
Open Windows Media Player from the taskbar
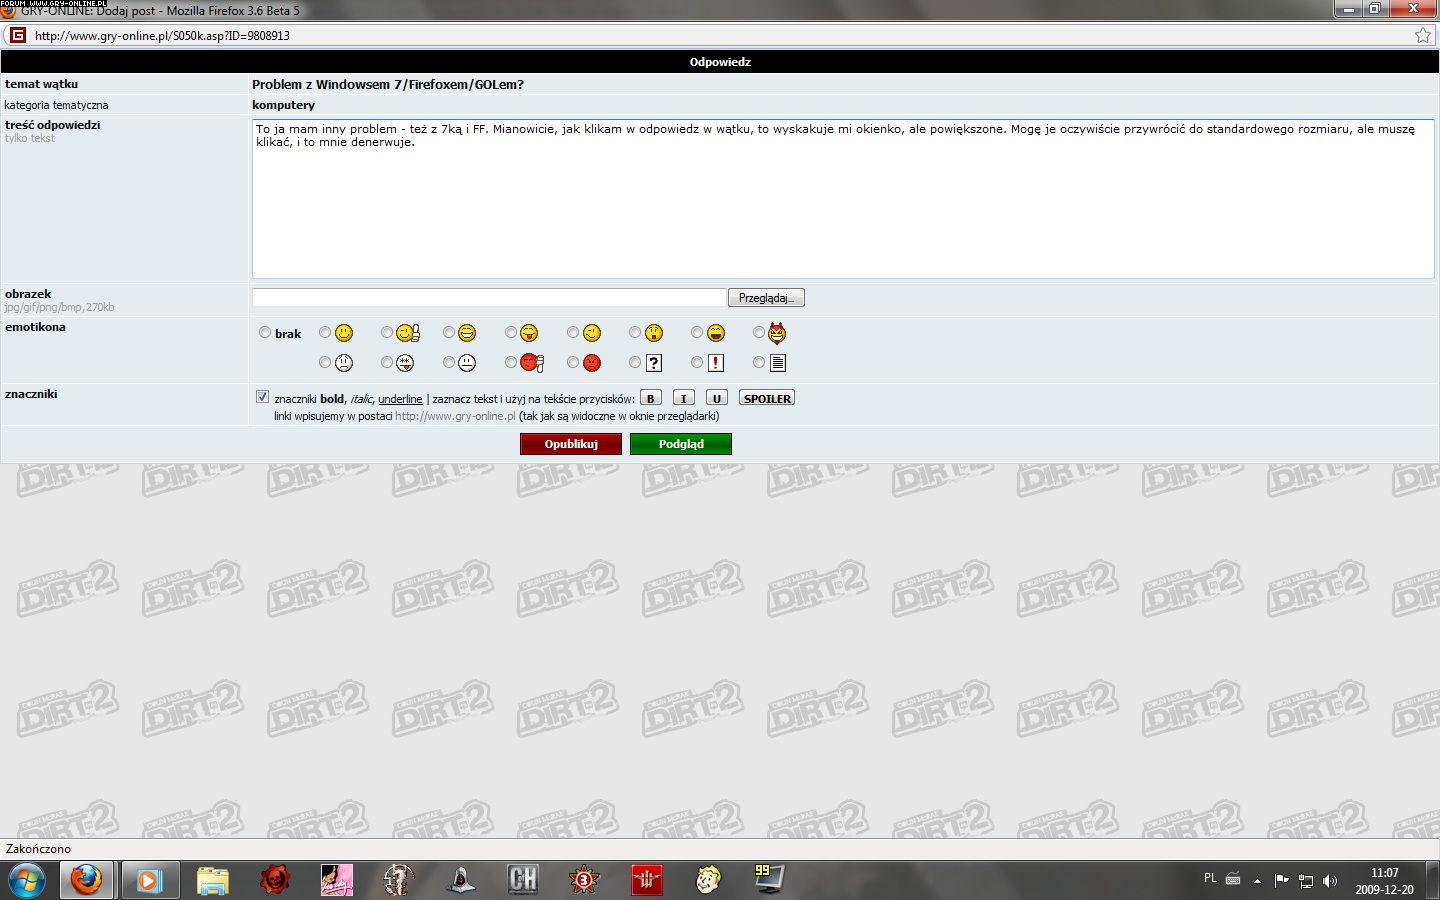[150, 880]
